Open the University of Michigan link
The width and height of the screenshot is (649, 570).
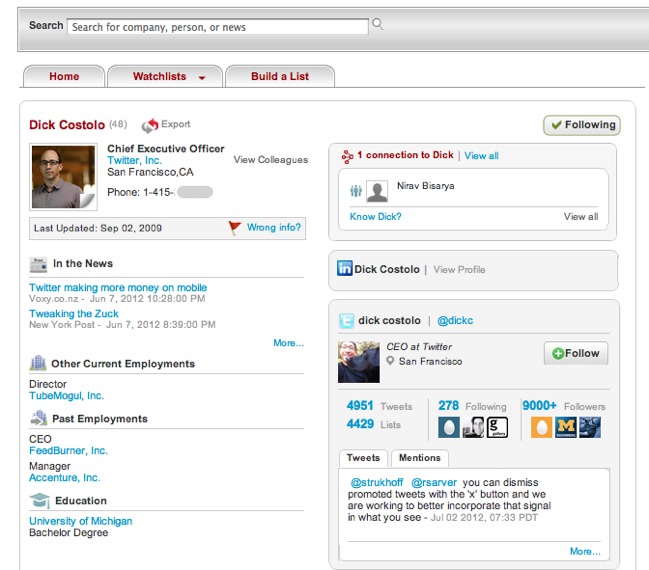[81, 521]
